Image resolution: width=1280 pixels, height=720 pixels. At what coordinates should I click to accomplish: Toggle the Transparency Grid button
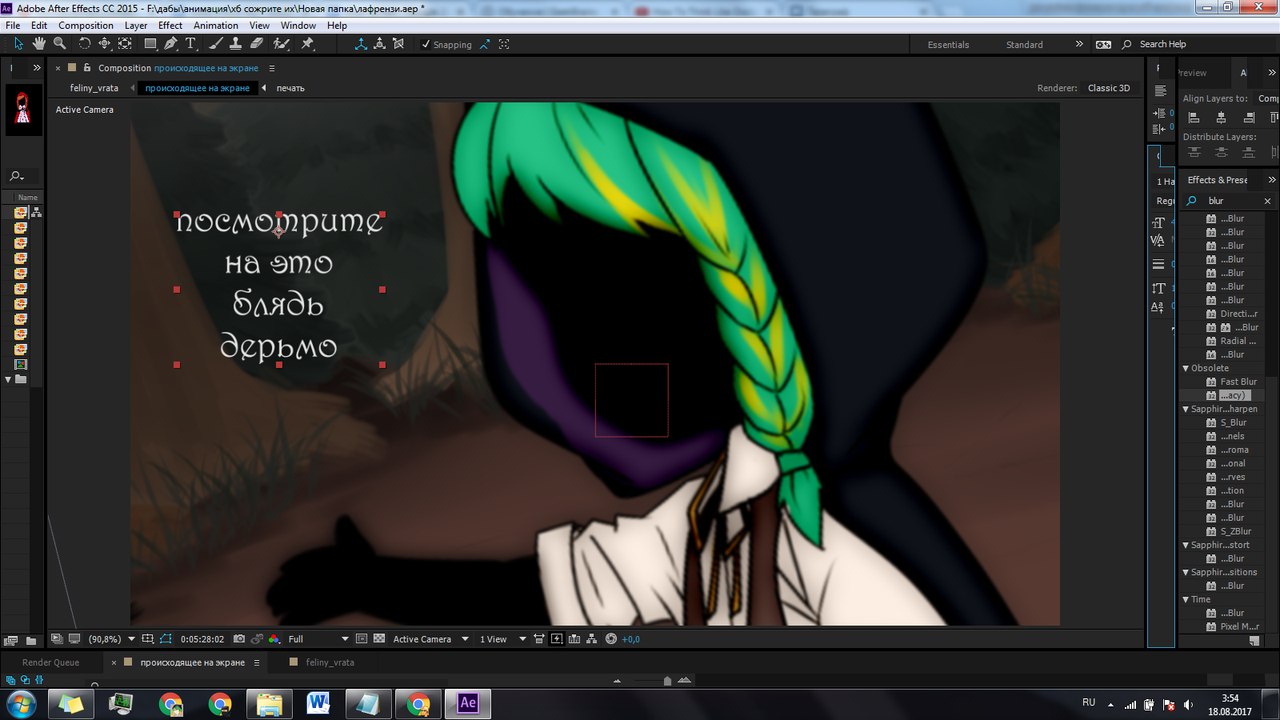click(x=380, y=639)
